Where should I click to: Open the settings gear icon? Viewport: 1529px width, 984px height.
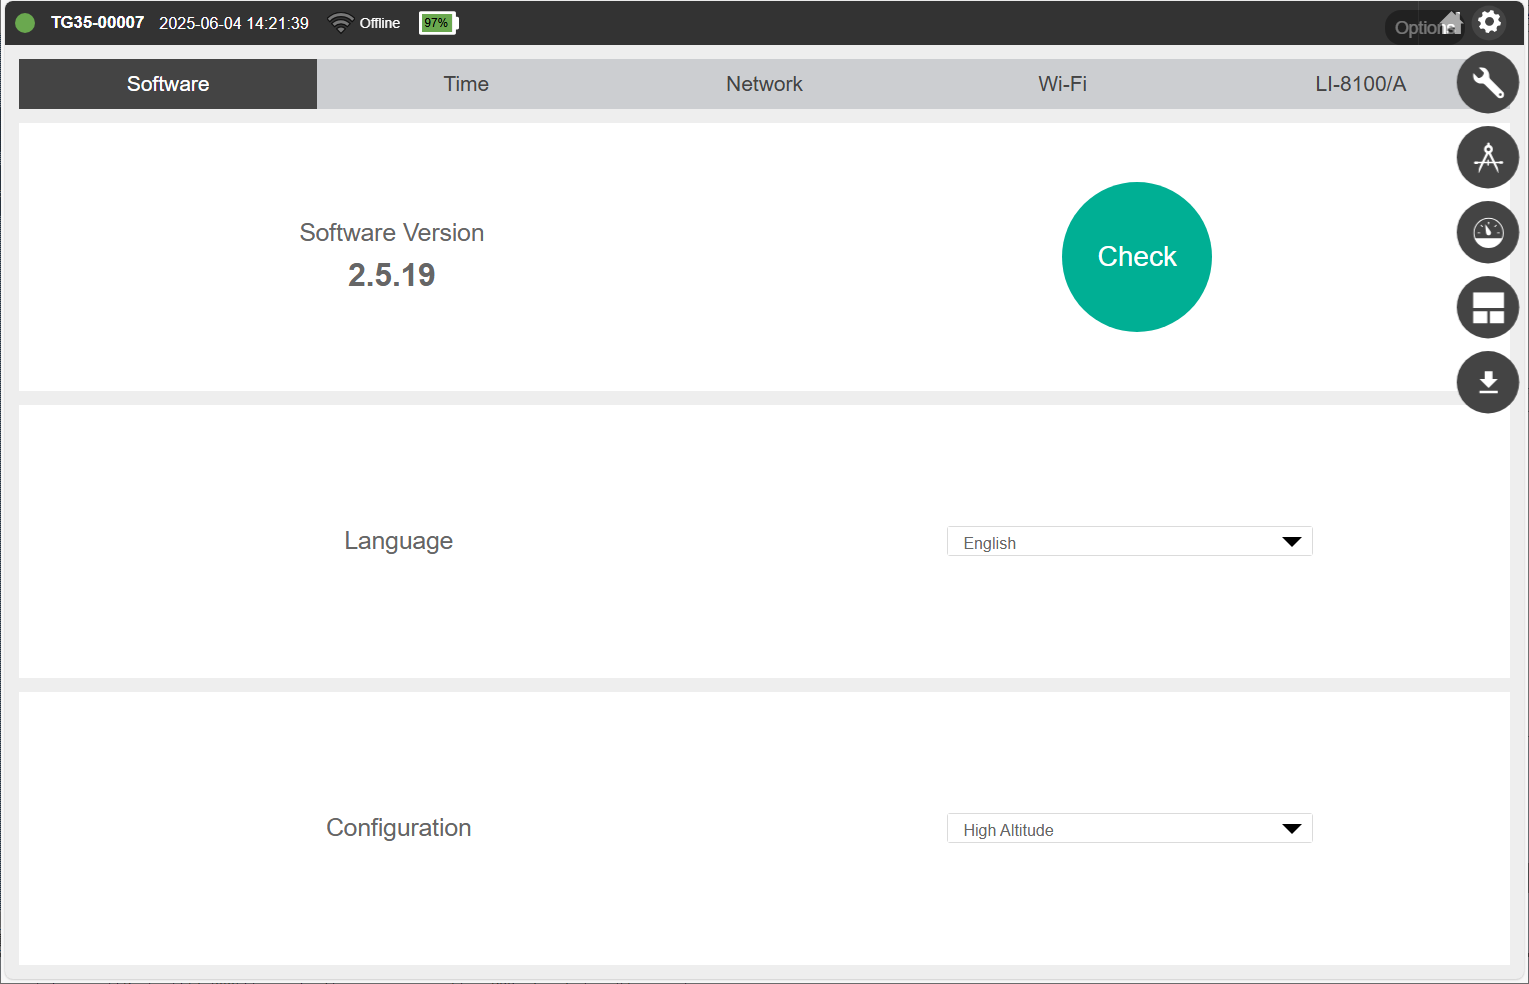(1489, 22)
